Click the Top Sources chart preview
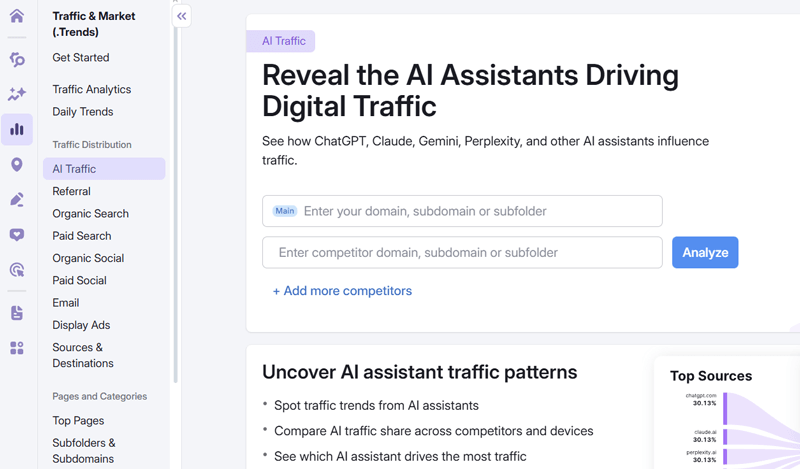This screenshot has width=800, height=469. coord(727,412)
